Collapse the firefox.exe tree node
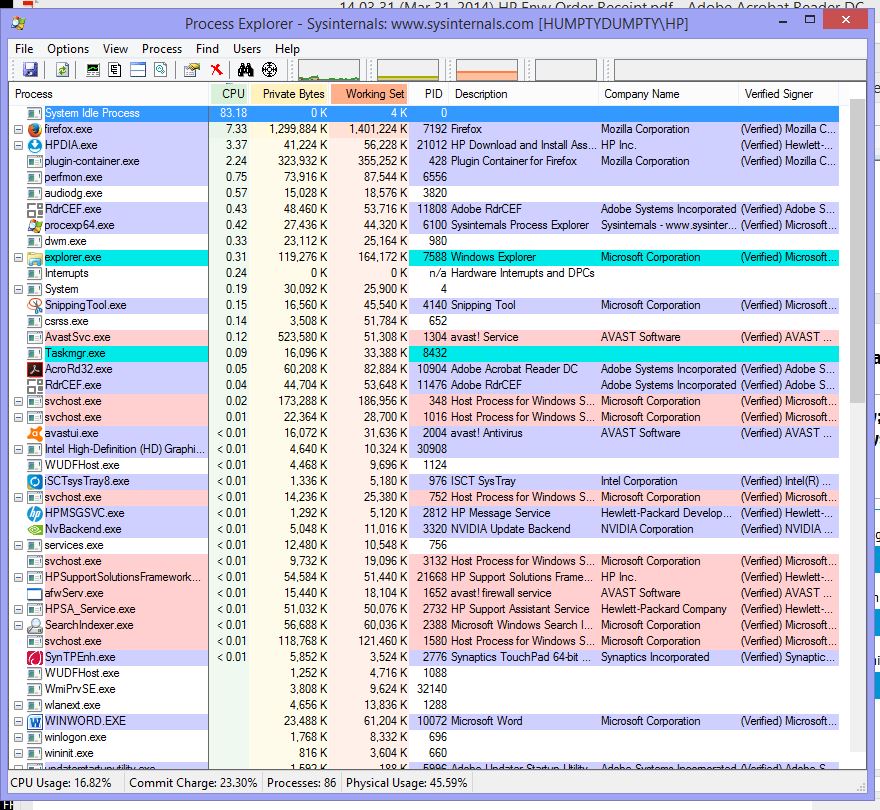Screen dimensions: 880x810 point(19,130)
